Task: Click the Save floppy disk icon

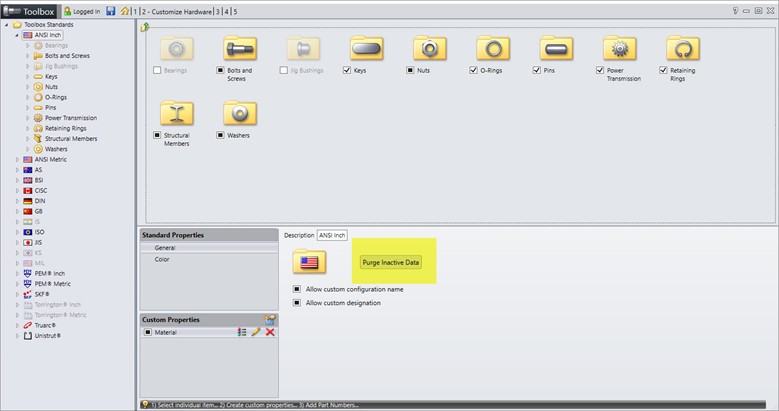Action: click(x=111, y=10)
